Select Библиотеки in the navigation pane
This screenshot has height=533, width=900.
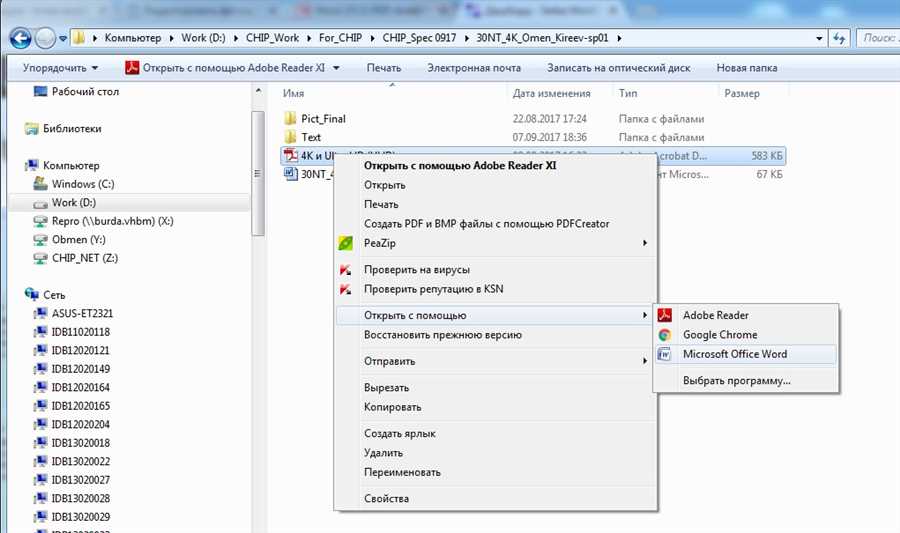(x=72, y=129)
